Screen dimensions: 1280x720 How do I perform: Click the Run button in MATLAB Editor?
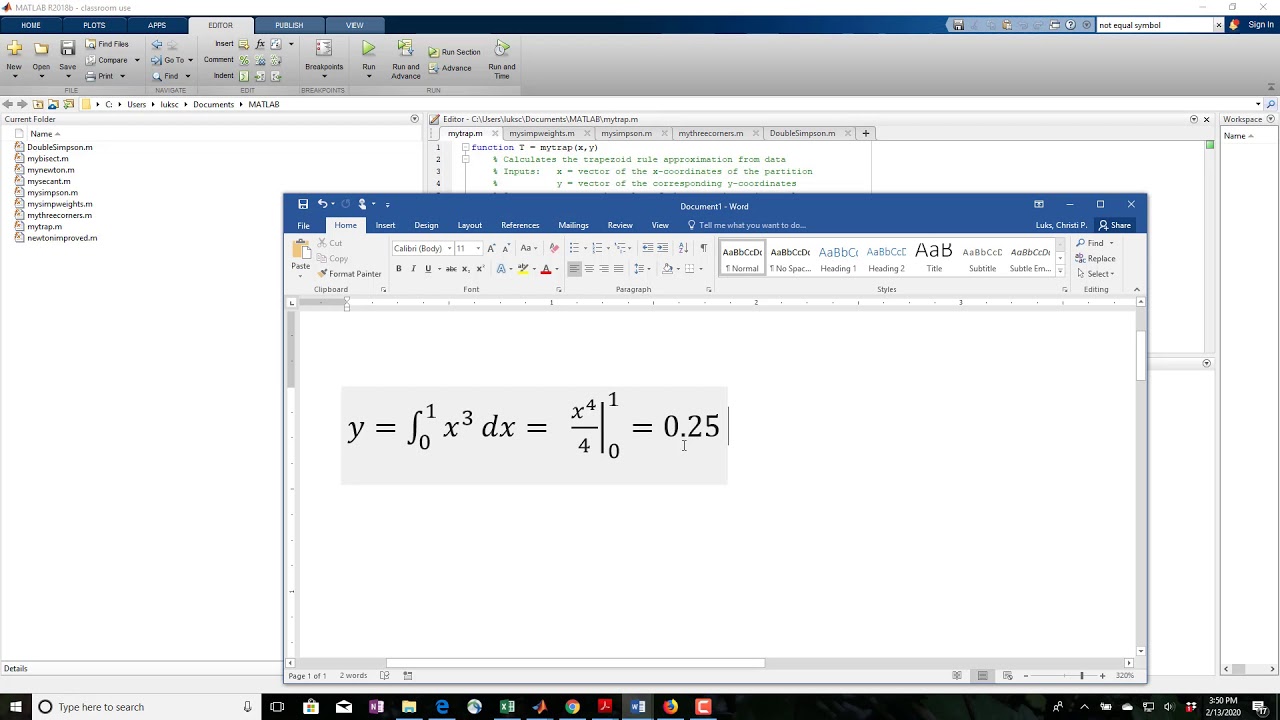369,55
